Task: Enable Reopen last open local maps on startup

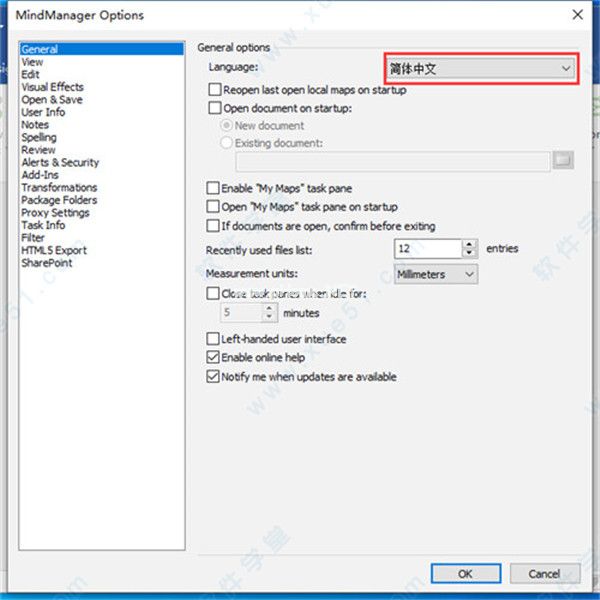Action: 215,90
